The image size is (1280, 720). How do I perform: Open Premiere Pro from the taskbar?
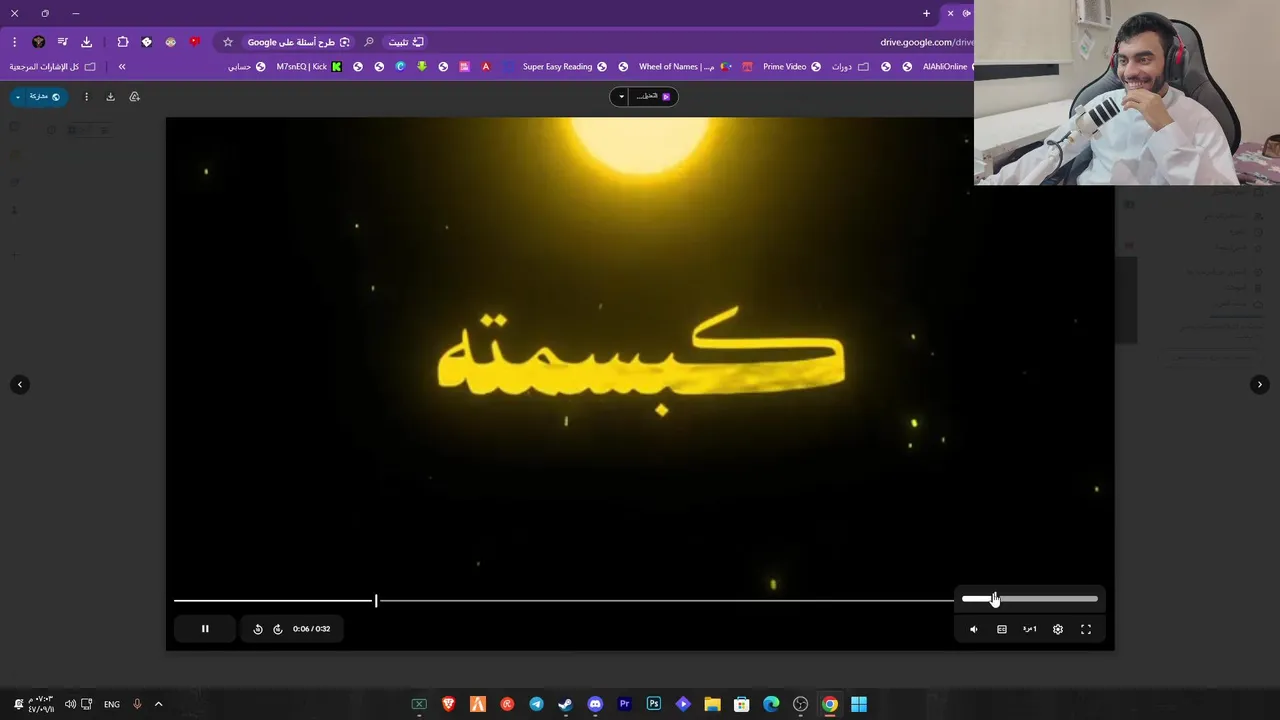(625, 704)
